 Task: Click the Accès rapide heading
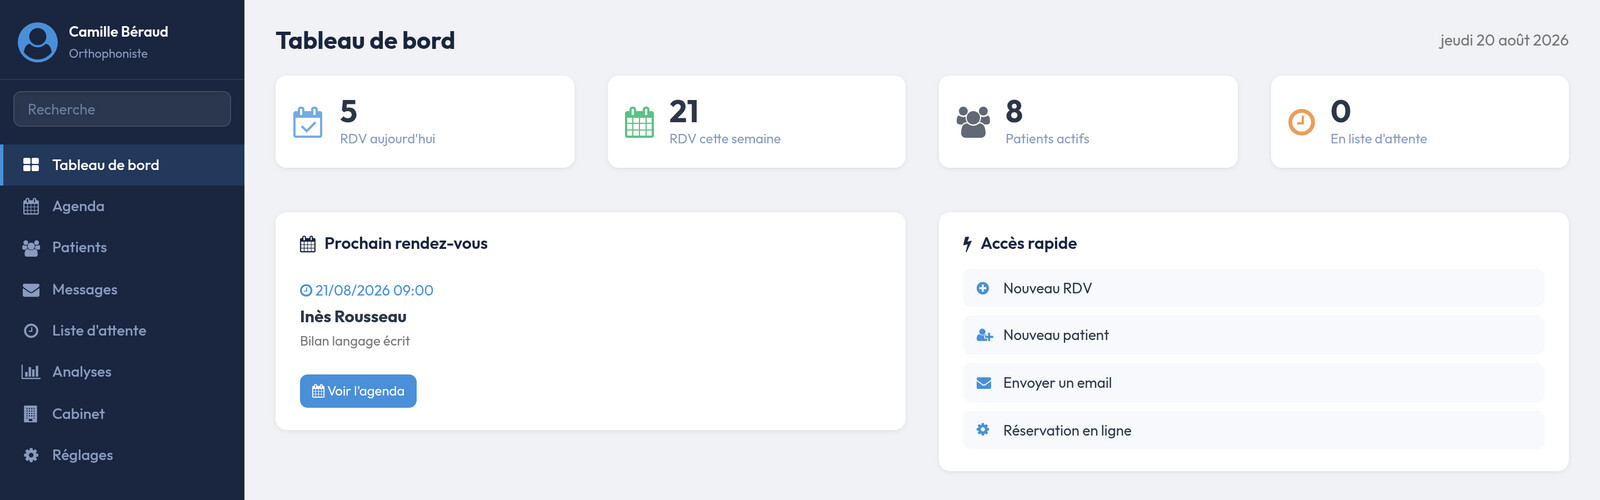1029,244
